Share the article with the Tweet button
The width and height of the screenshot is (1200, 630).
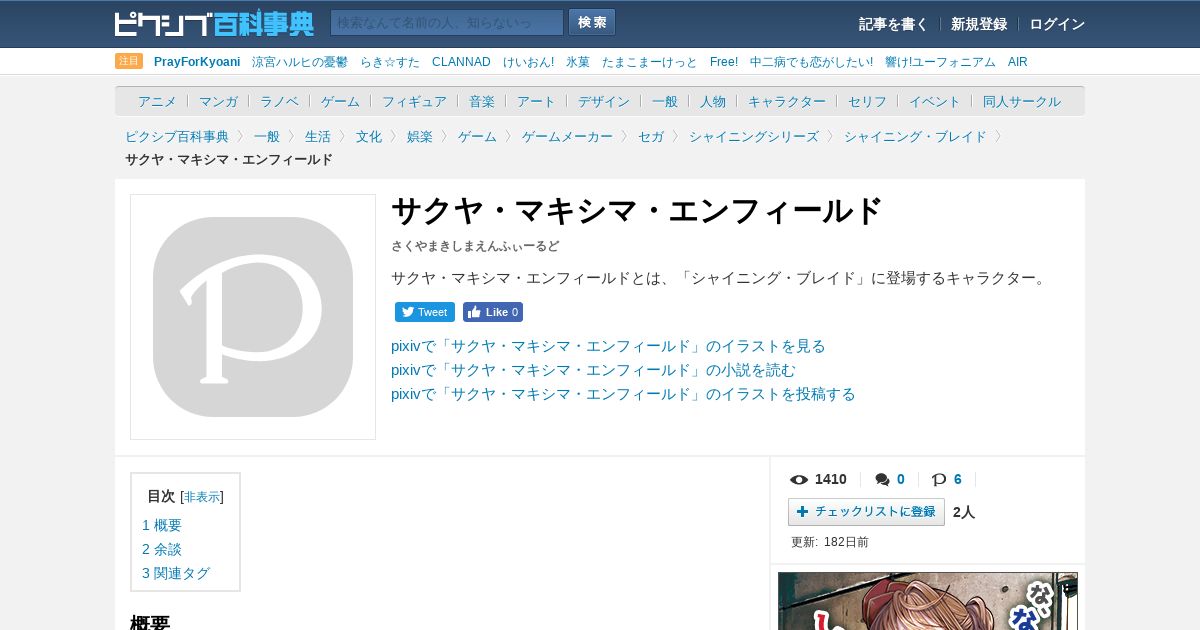pyautogui.click(x=425, y=312)
